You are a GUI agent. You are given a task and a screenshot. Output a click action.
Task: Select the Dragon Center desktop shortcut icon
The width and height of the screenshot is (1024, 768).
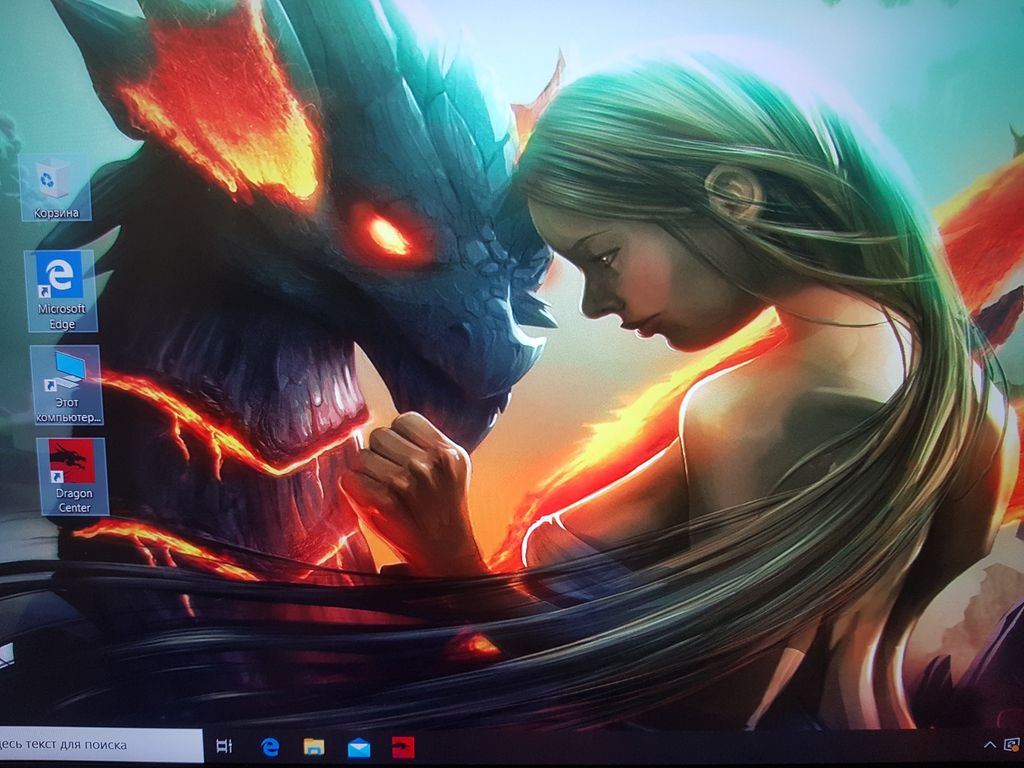(72, 463)
